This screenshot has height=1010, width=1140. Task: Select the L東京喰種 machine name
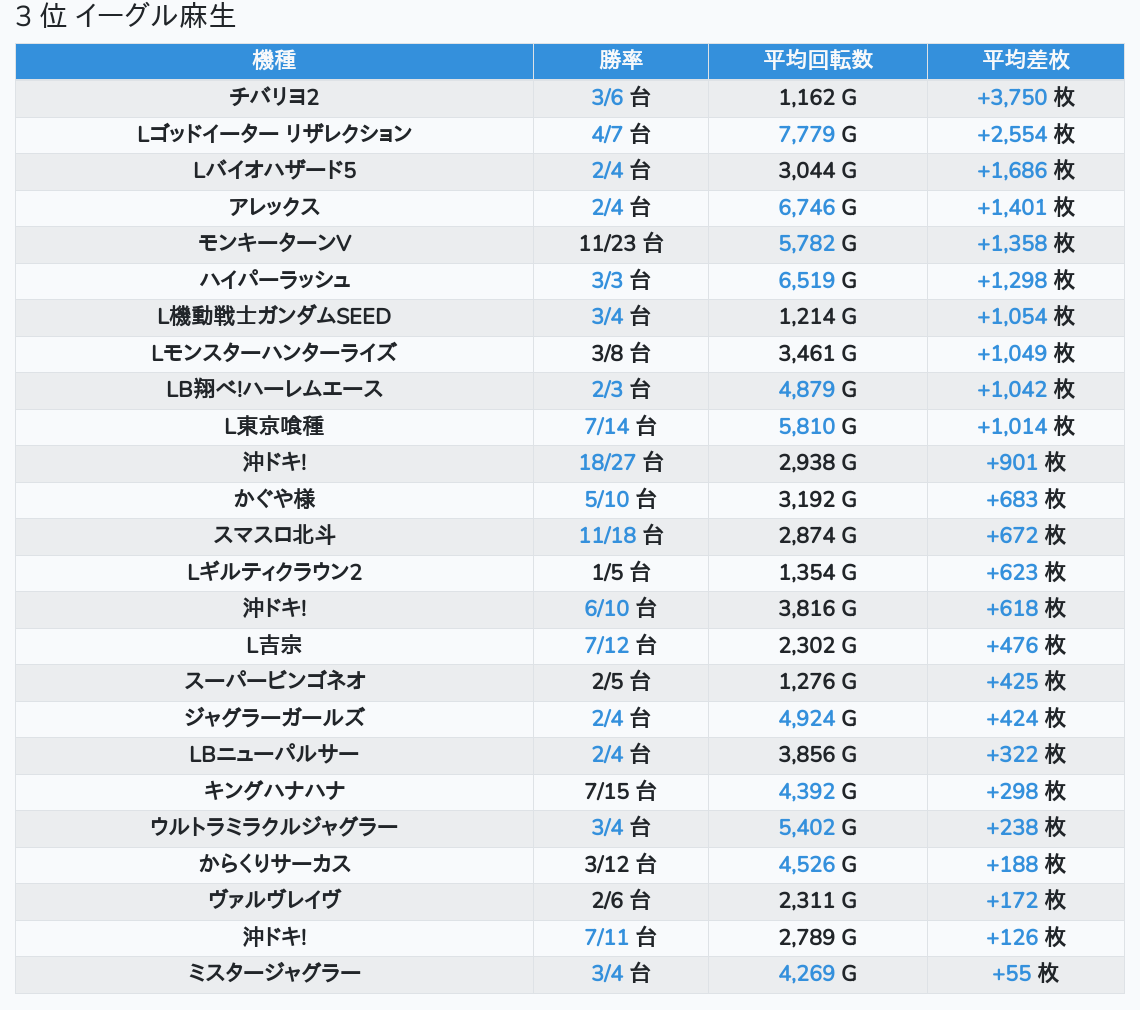274,426
